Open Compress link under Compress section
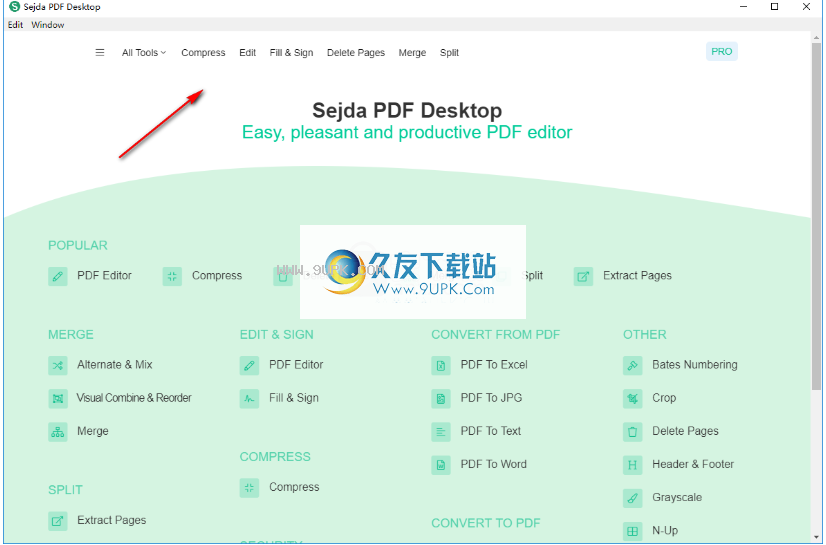The image size is (826, 545). click(x=294, y=487)
